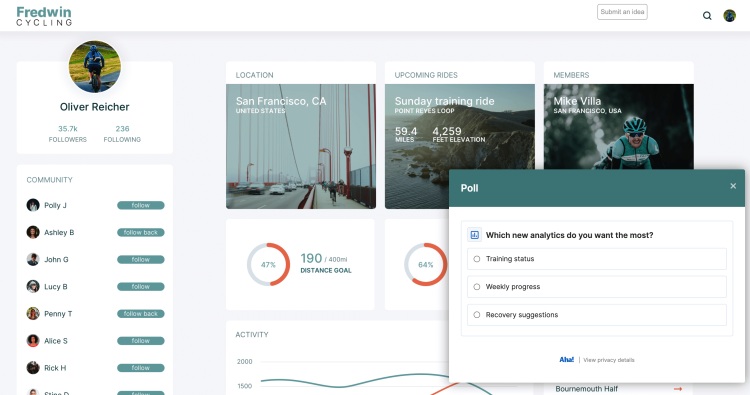Click the 47% distance goal progress ring
This screenshot has height=395, width=750.
[x=268, y=264]
